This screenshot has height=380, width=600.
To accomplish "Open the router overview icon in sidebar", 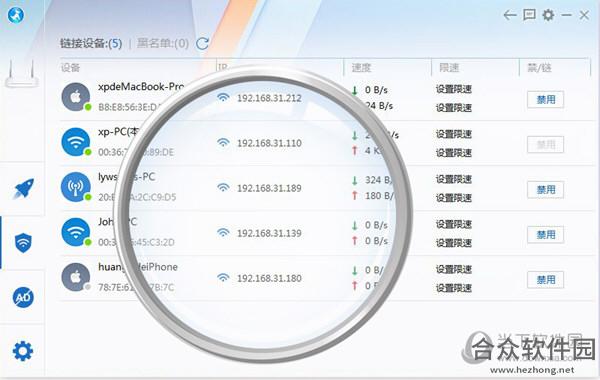I will click(22, 74).
